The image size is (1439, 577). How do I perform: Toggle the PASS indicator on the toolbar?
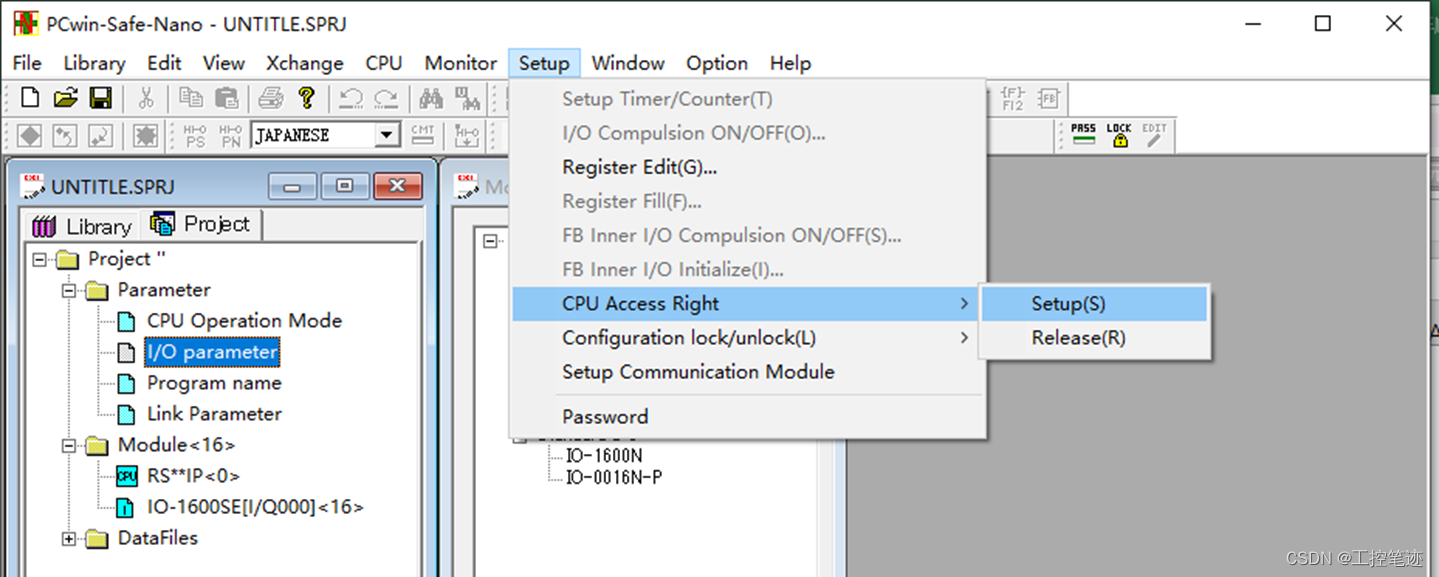click(1083, 135)
